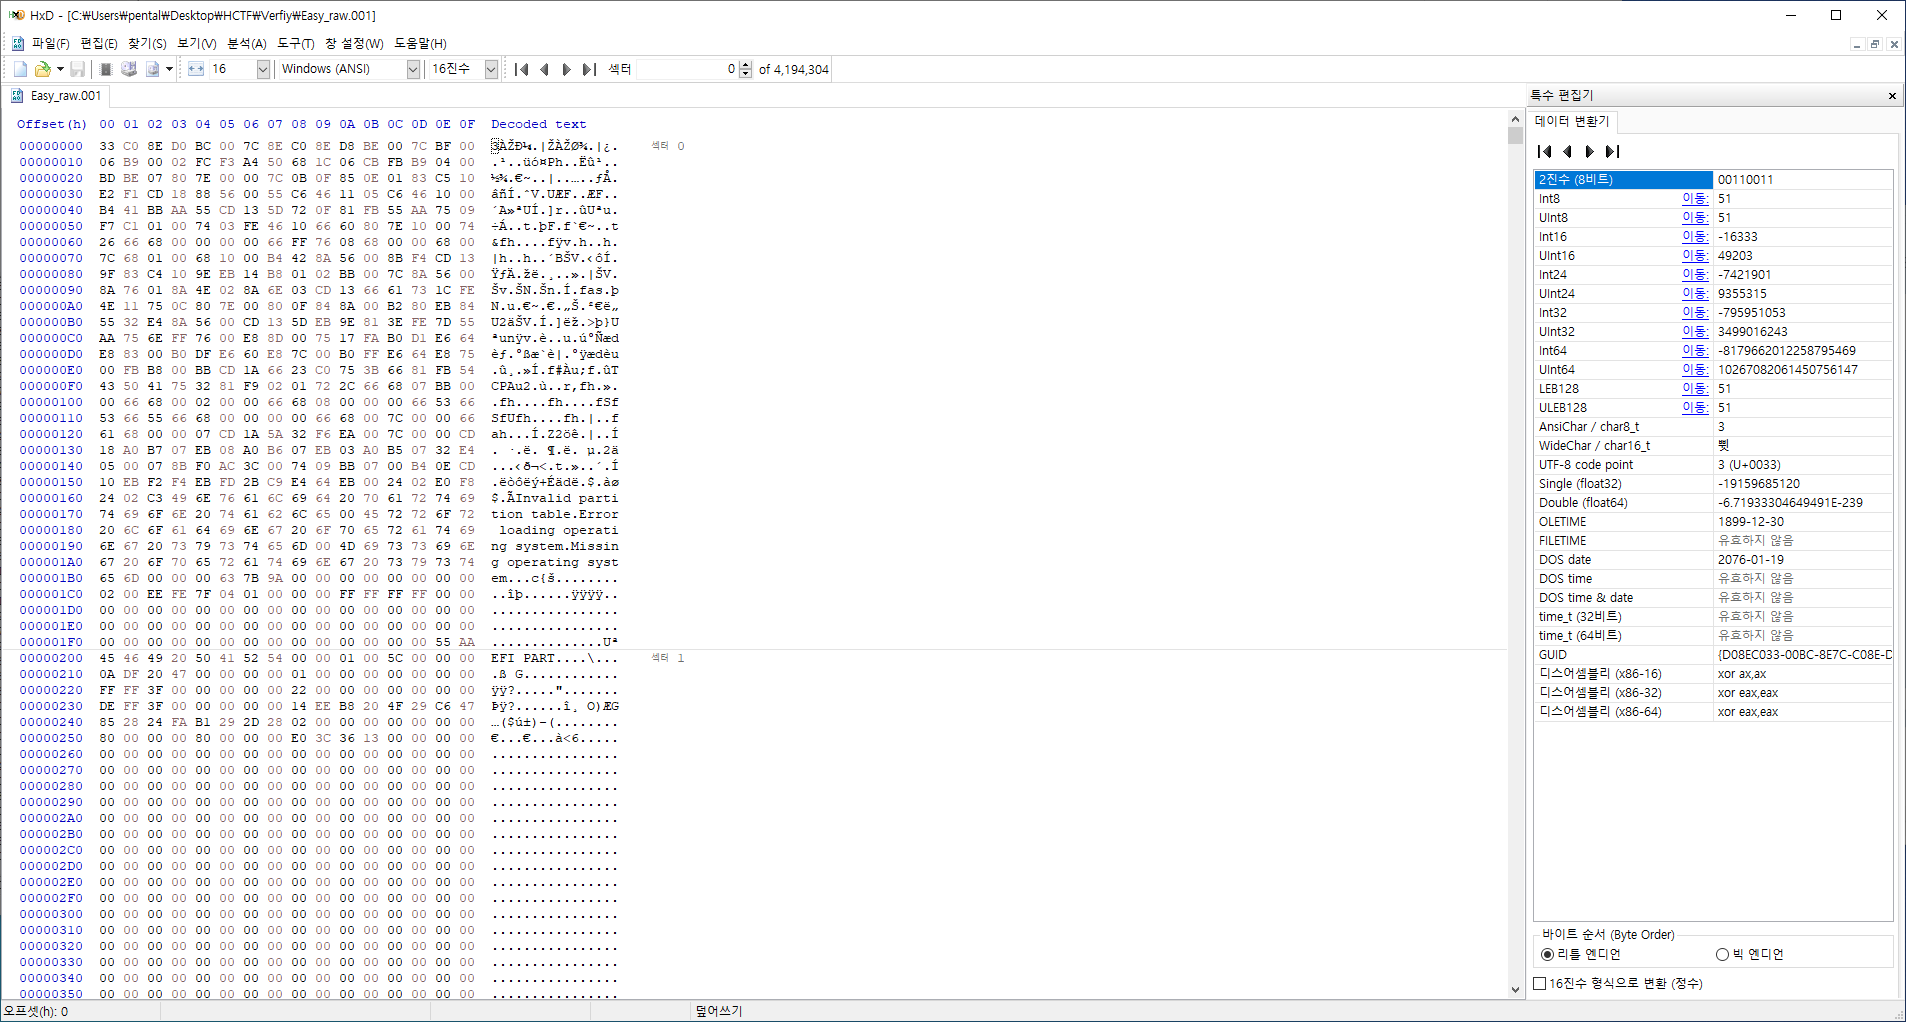Click the Open disk icon
The height and width of the screenshot is (1022, 1906).
[x=129, y=69]
